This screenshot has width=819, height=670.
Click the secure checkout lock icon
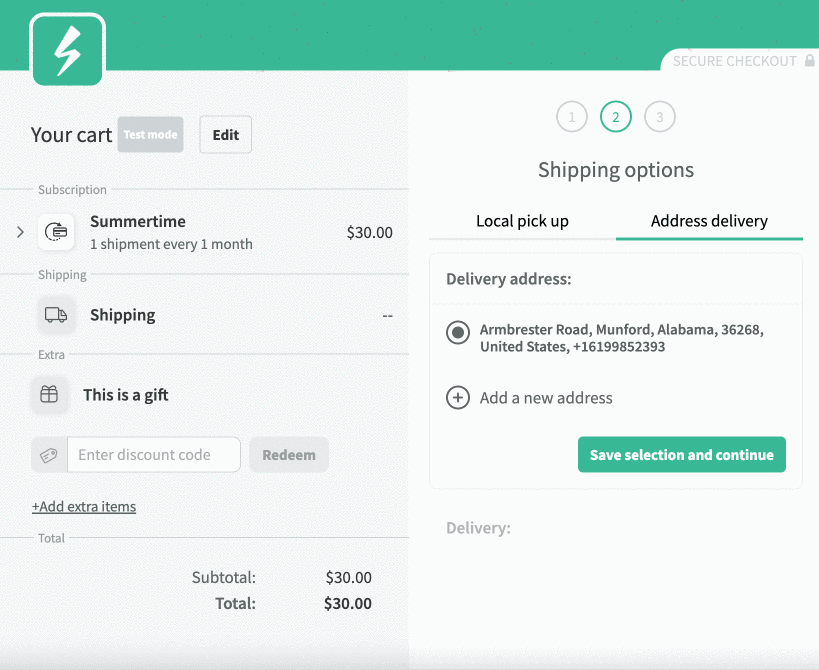(x=809, y=61)
